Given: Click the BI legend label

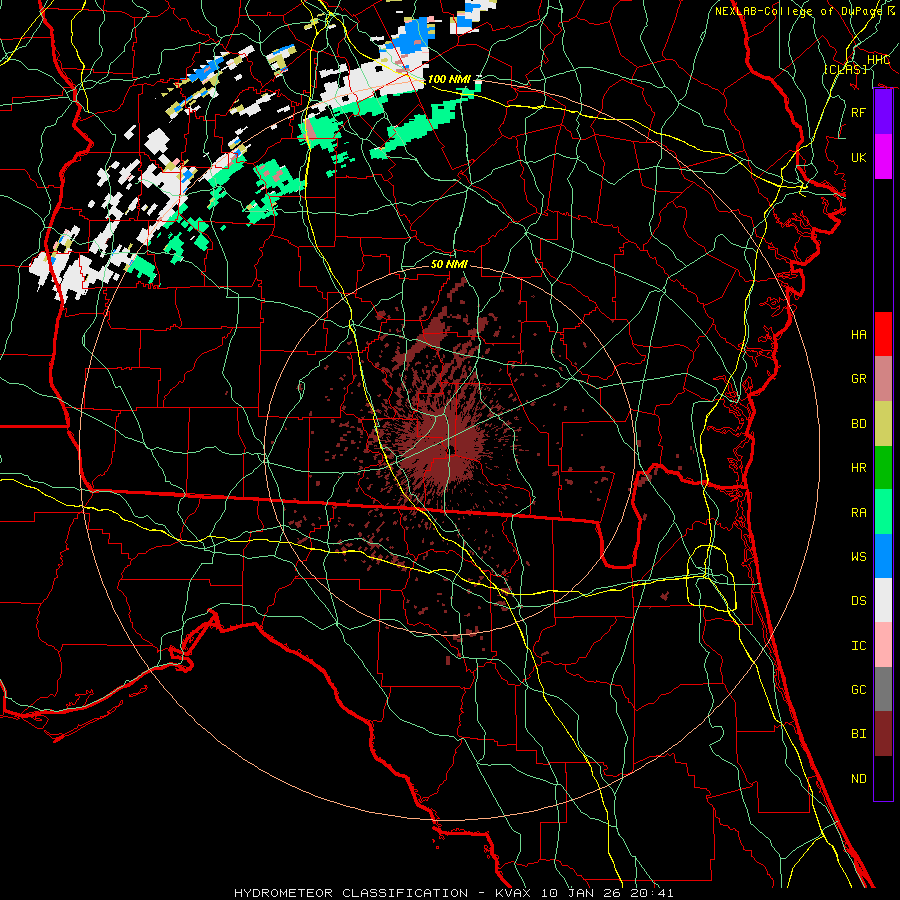Looking at the screenshot, I should 858,734.
